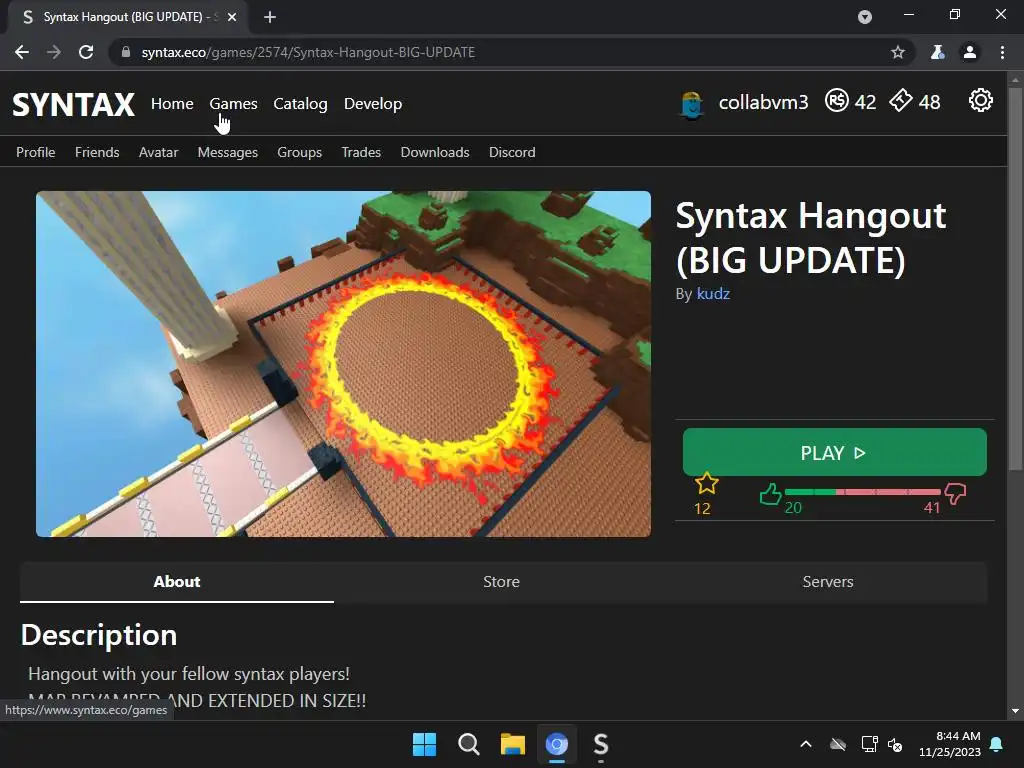Click the like/dislike ratio bar

(862, 492)
